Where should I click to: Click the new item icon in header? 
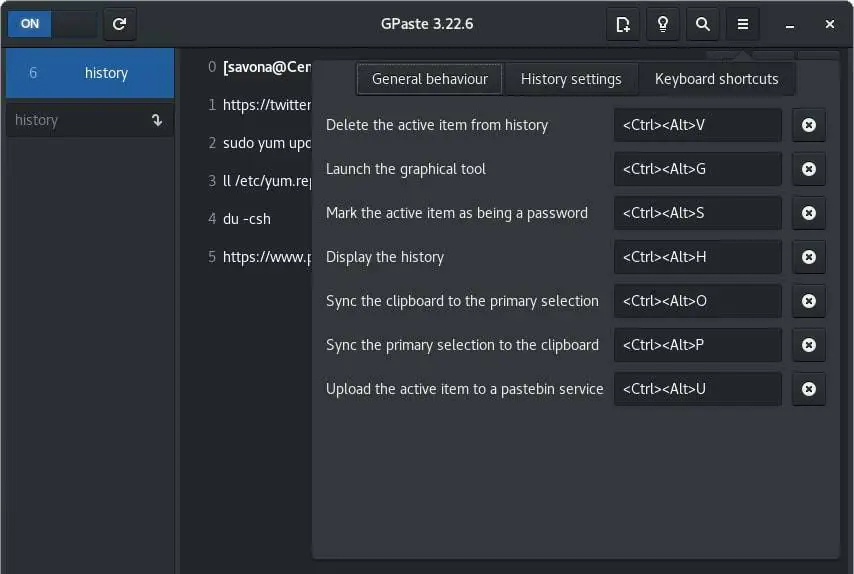(x=623, y=24)
